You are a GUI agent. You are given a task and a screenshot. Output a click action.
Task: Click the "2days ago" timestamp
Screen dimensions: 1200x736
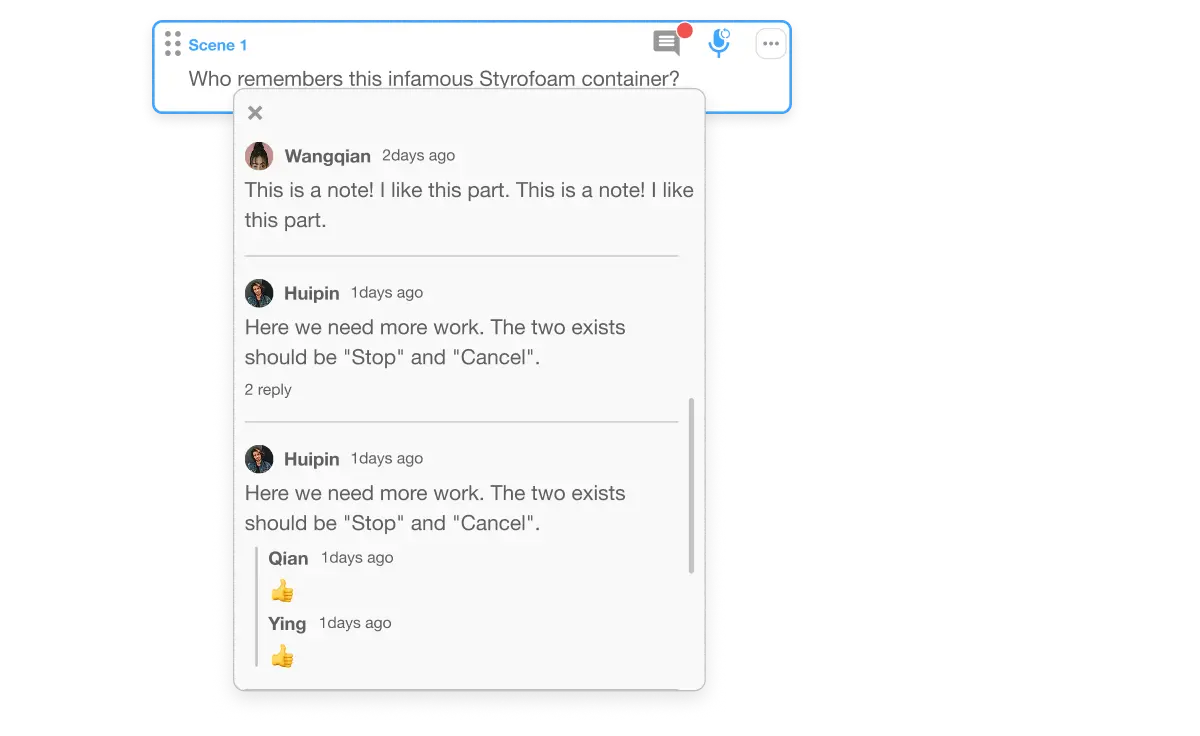pos(418,155)
